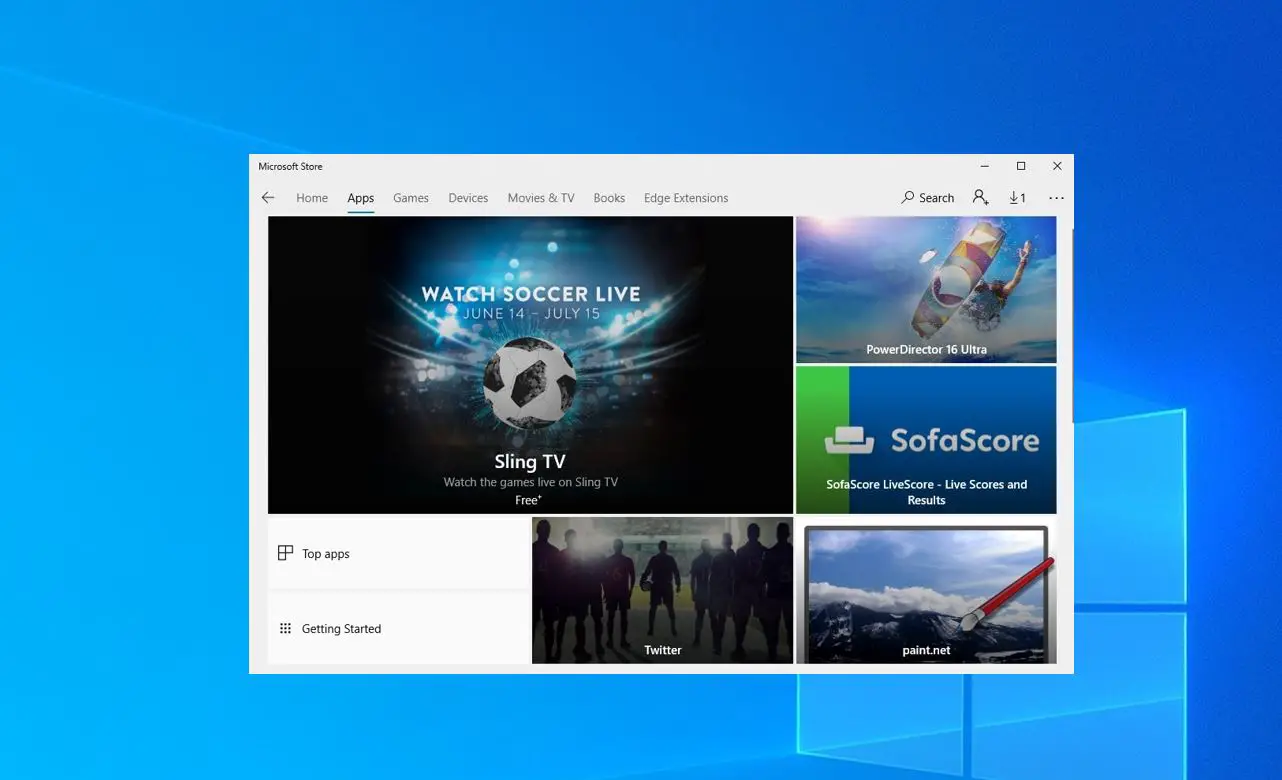Go to the Movies & TV tab

pyautogui.click(x=541, y=198)
